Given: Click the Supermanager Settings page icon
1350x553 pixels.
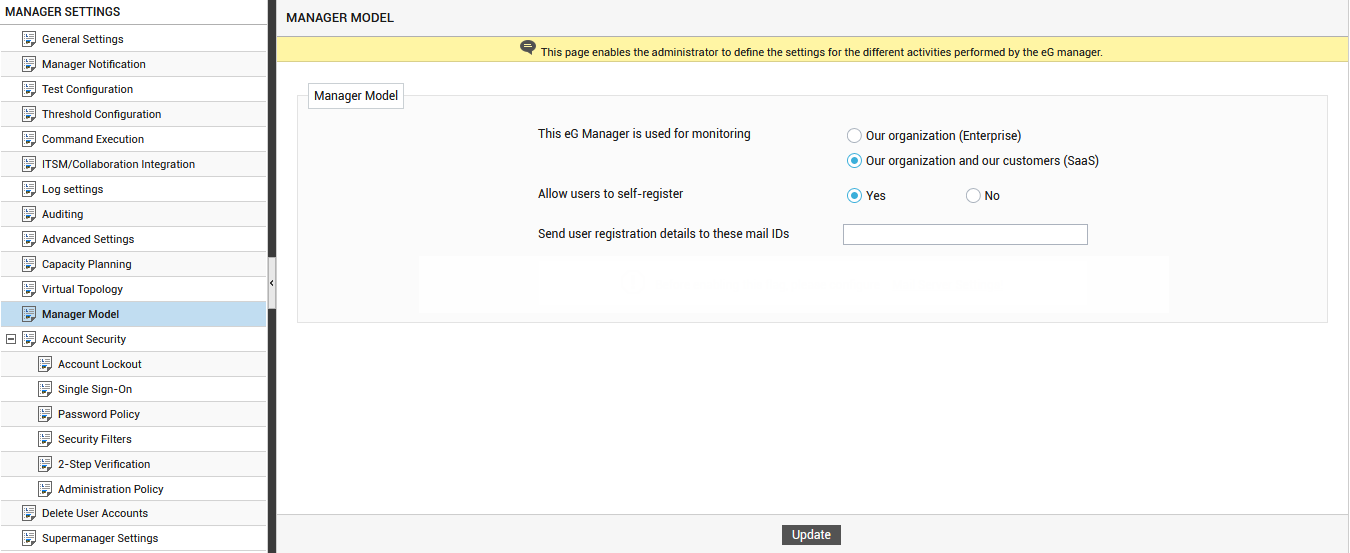Looking at the screenshot, I should tap(29, 538).
